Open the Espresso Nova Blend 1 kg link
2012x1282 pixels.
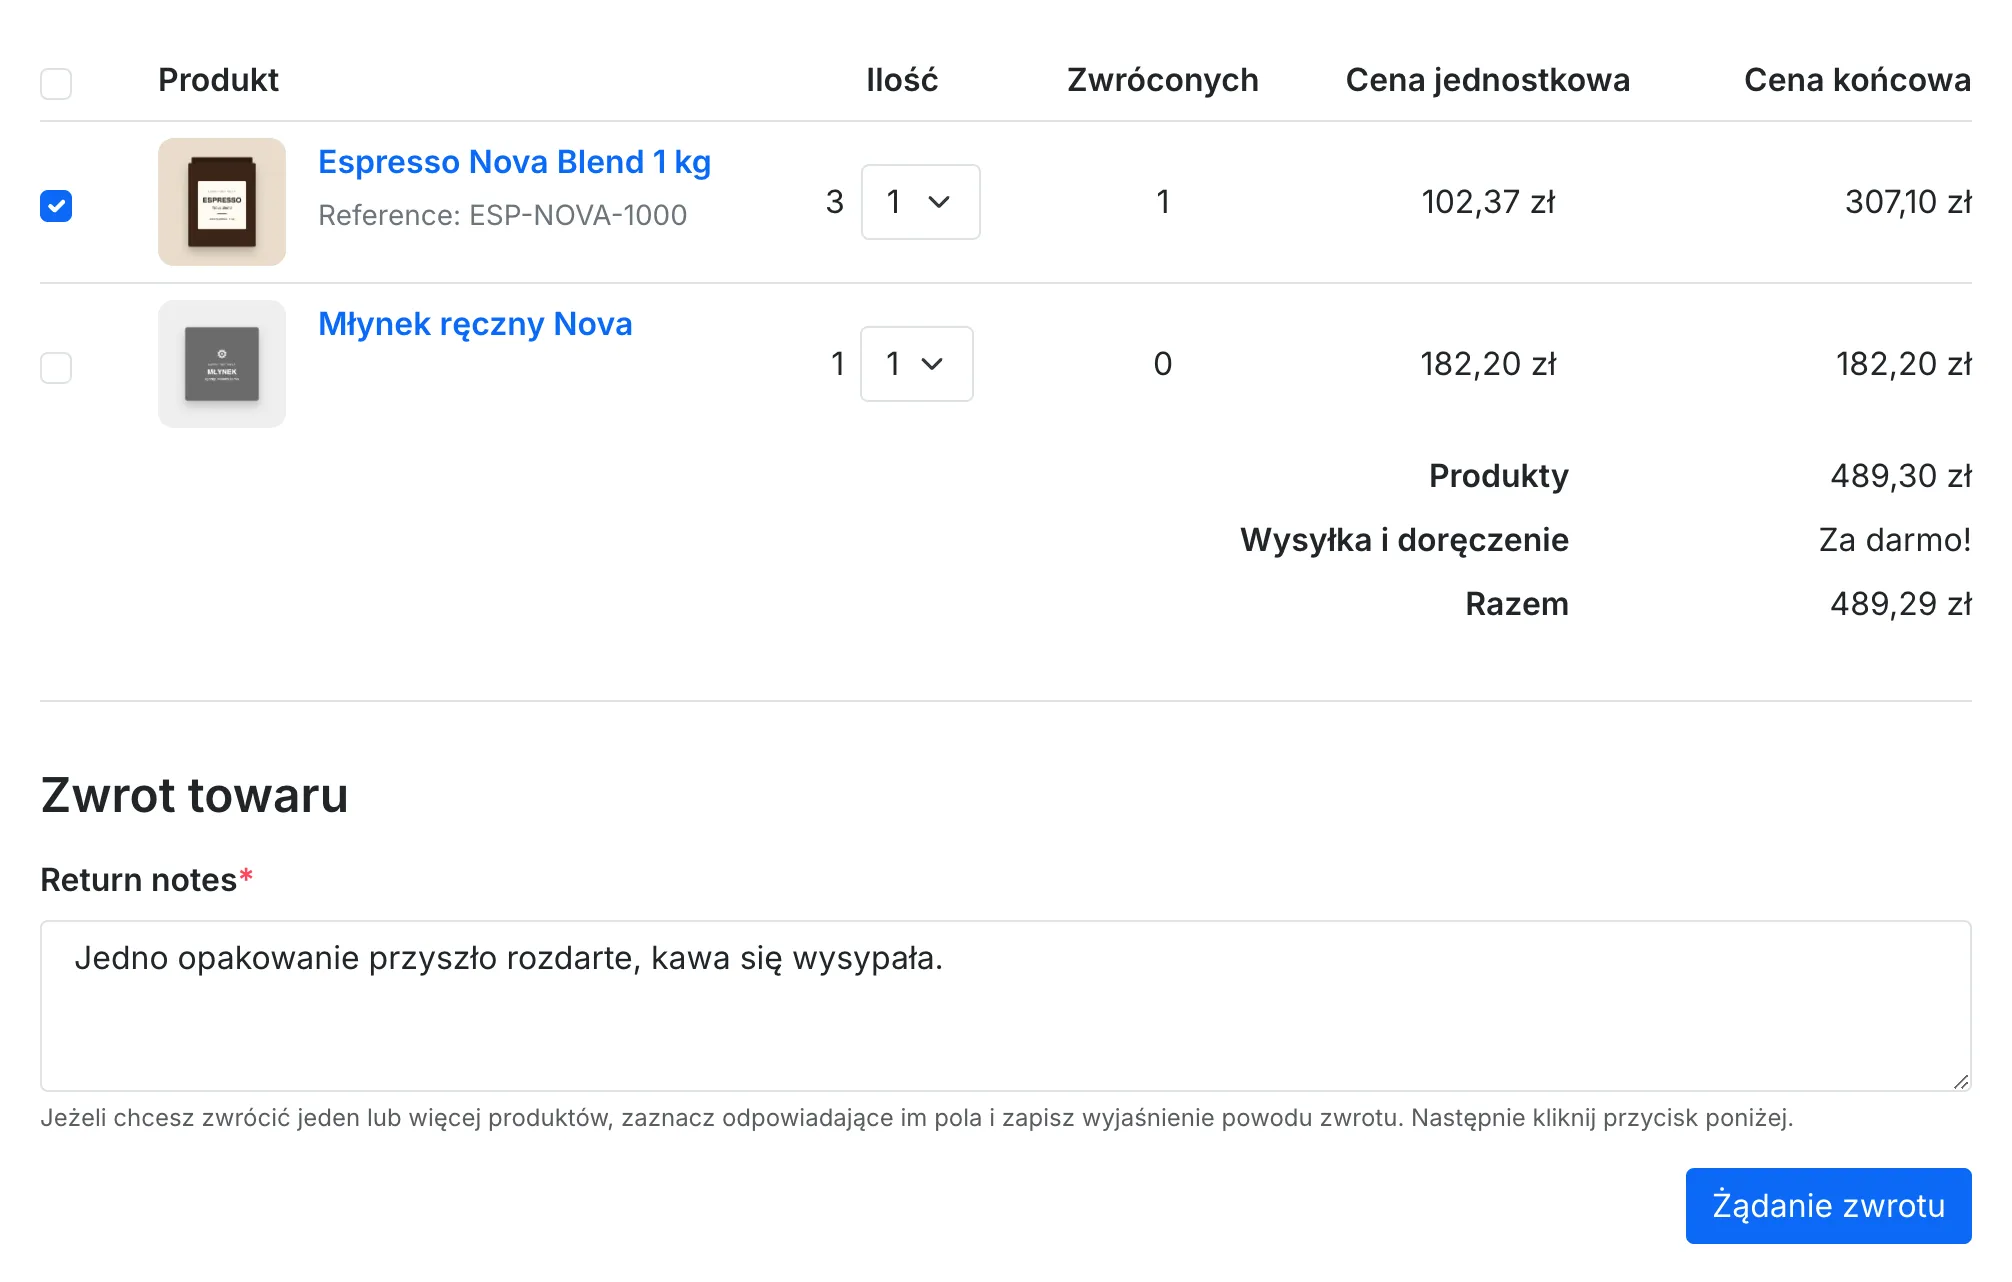click(x=514, y=162)
